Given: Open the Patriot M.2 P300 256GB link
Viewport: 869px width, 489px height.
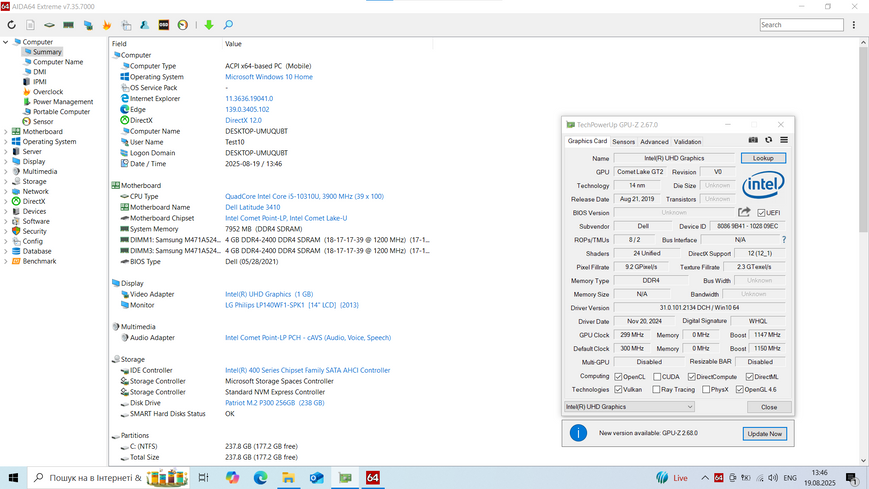Looking at the screenshot, I should click(x=275, y=403).
